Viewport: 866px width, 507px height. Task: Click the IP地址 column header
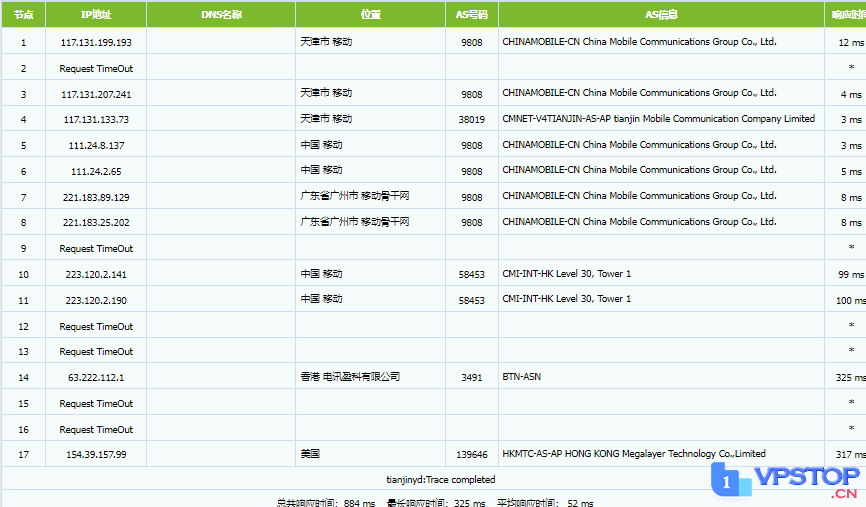pos(96,14)
